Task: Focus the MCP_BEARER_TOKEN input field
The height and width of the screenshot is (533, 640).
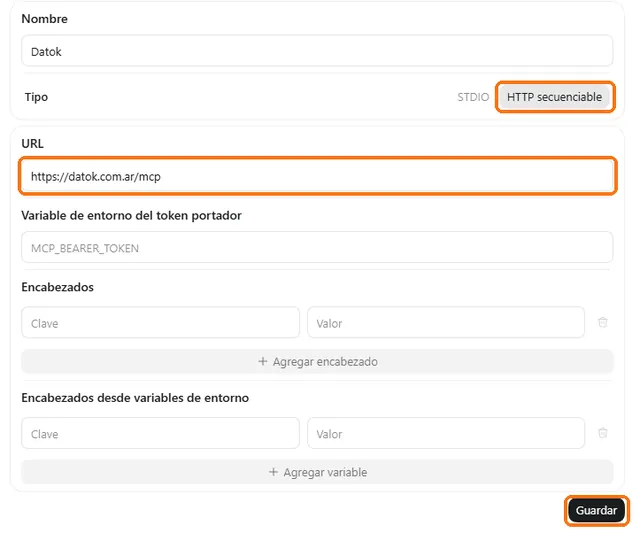Action: (x=317, y=248)
